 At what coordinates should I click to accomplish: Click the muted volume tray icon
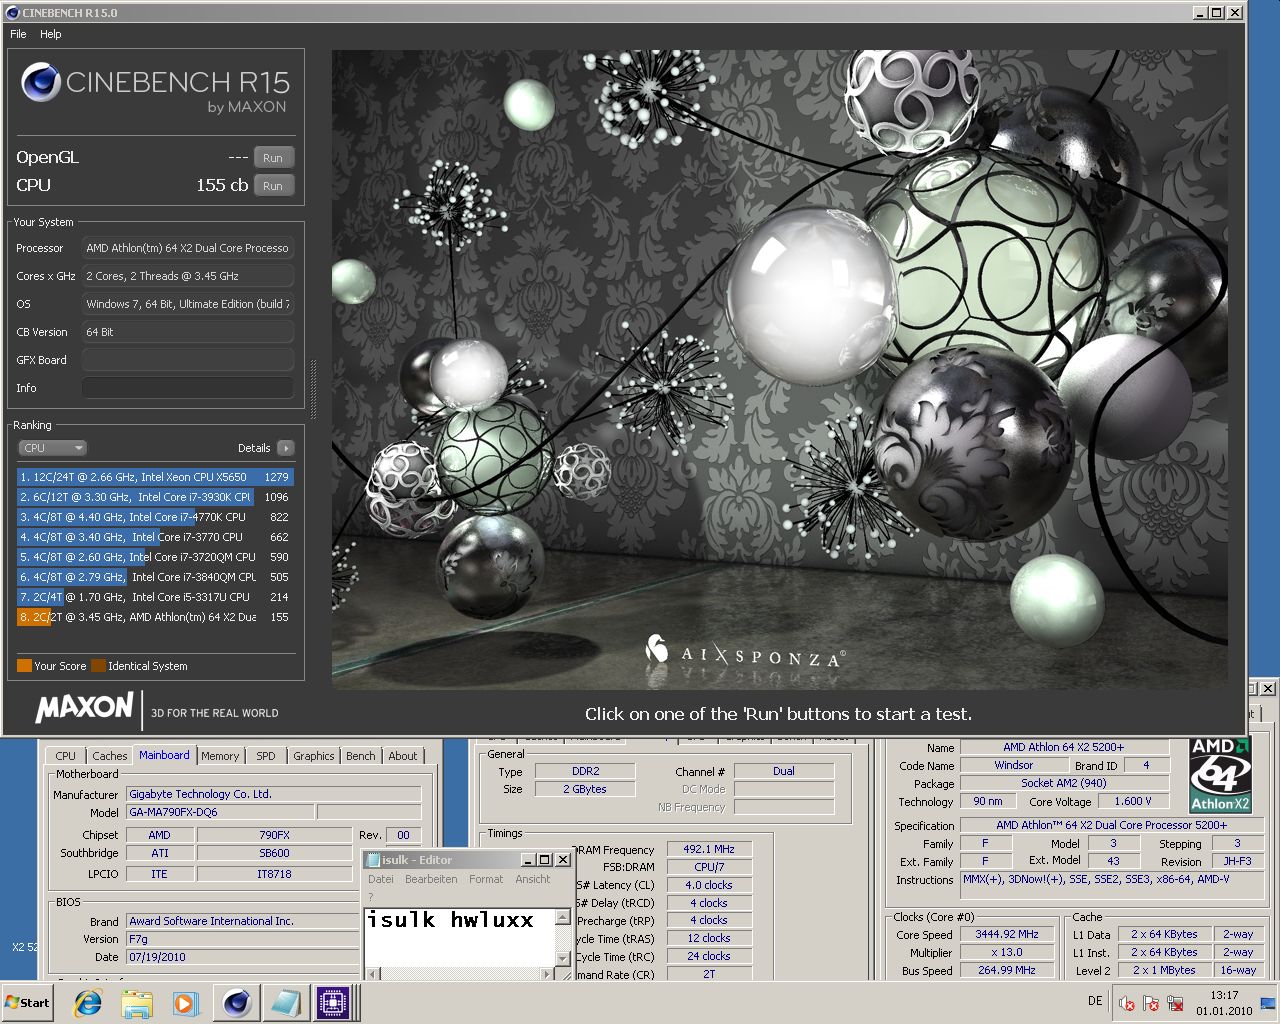click(x=1127, y=1003)
